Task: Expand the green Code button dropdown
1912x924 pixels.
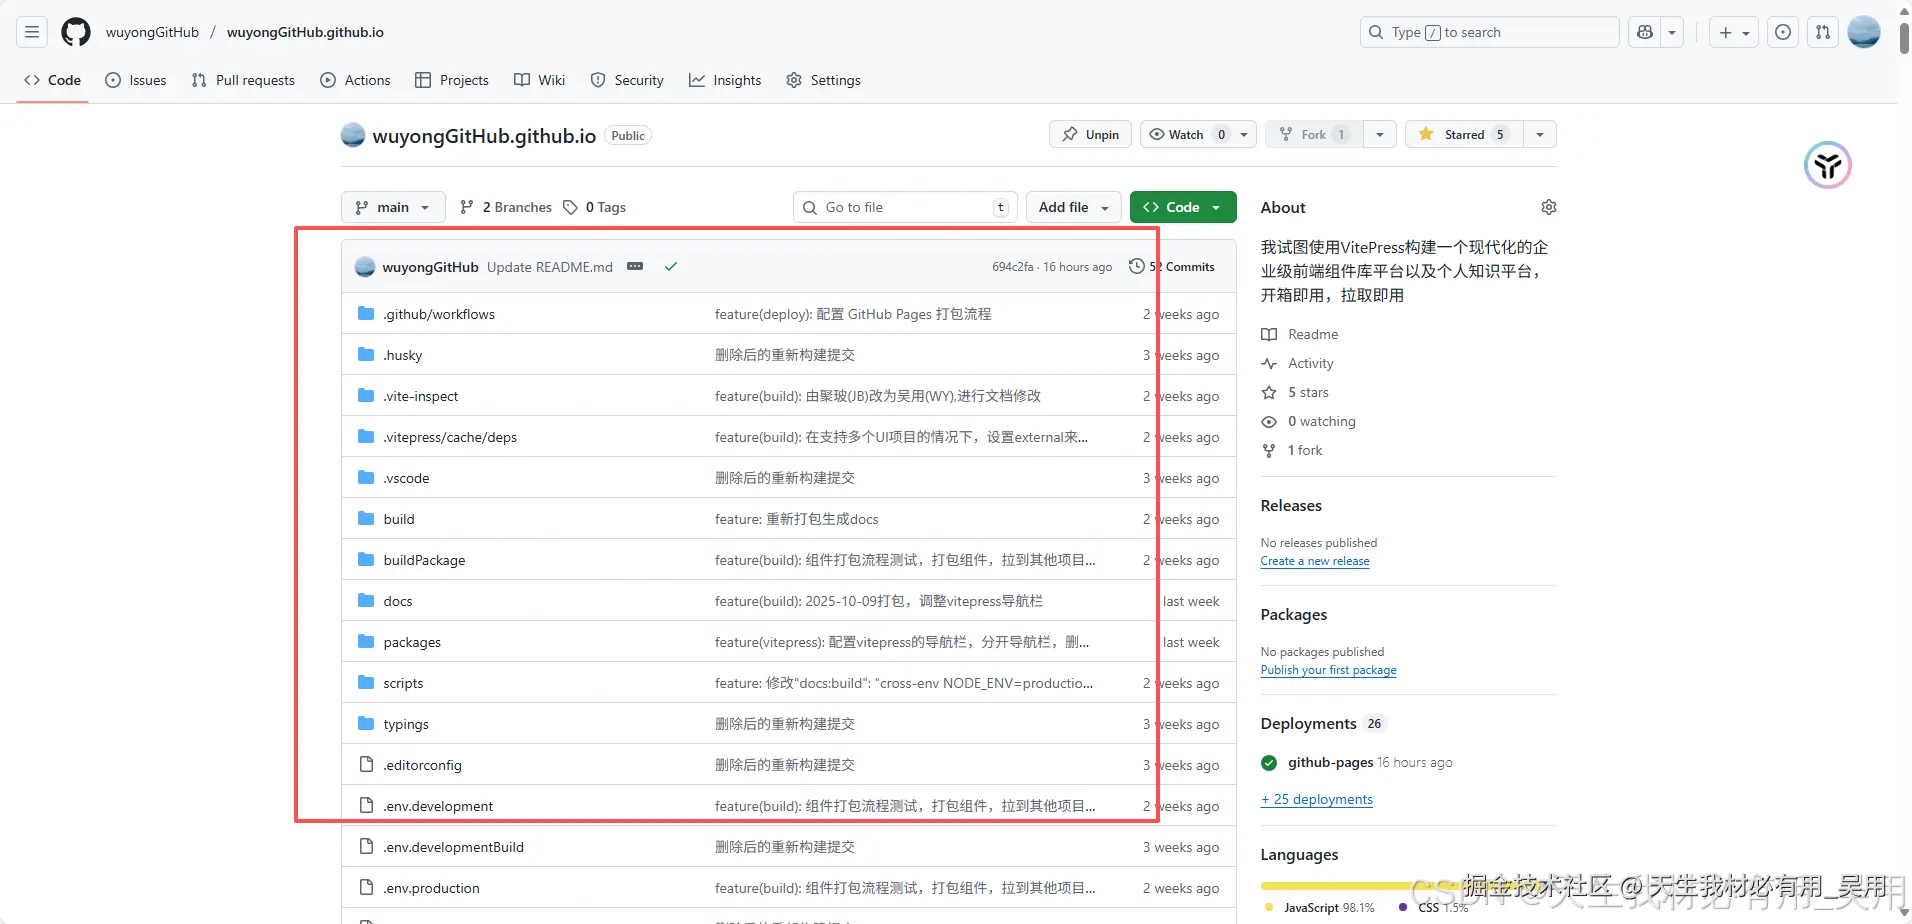Action: pyautogui.click(x=1218, y=207)
